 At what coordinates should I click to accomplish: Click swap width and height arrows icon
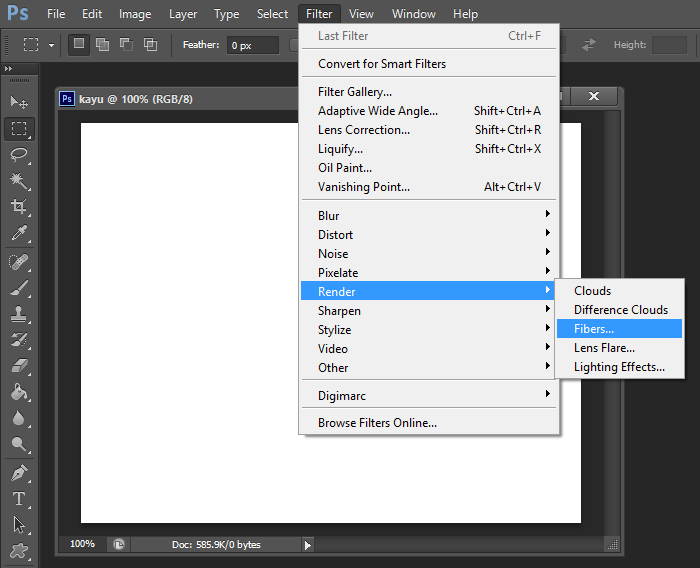(x=589, y=45)
